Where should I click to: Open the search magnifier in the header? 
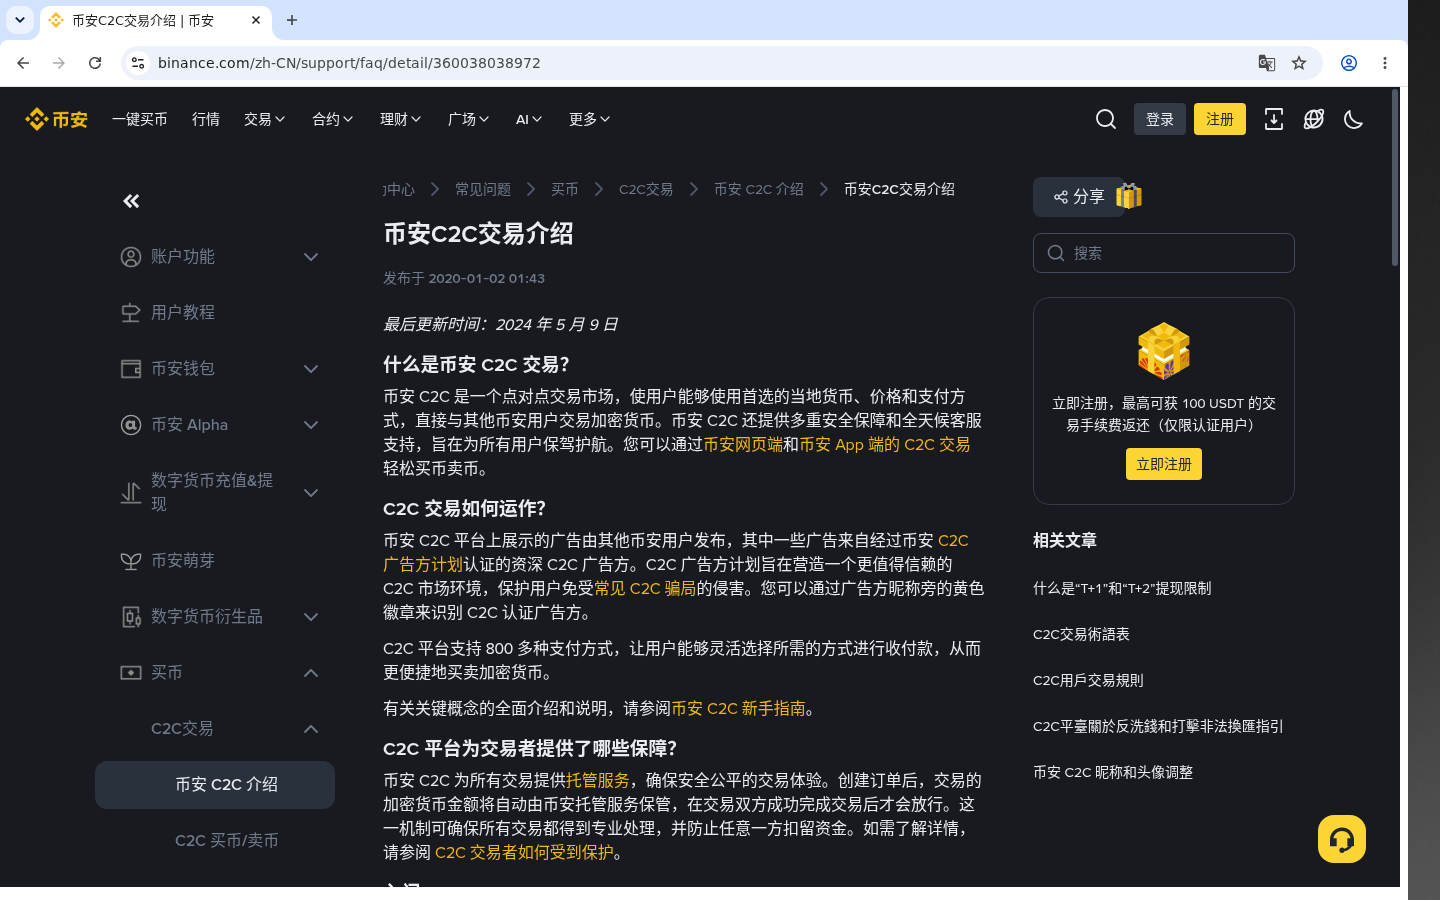click(x=1106, y=119)
